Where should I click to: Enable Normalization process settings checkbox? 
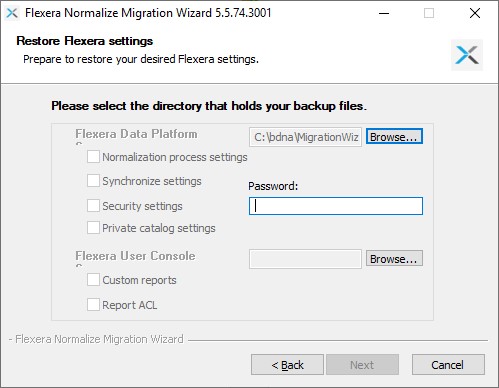(93, 157)
